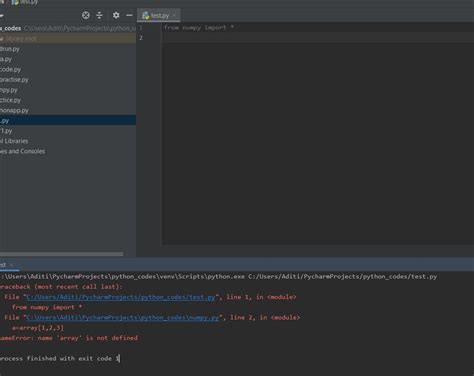Select the file ending in ctice.py
Screen dimensions: 474x376
[x=11, y=100]
